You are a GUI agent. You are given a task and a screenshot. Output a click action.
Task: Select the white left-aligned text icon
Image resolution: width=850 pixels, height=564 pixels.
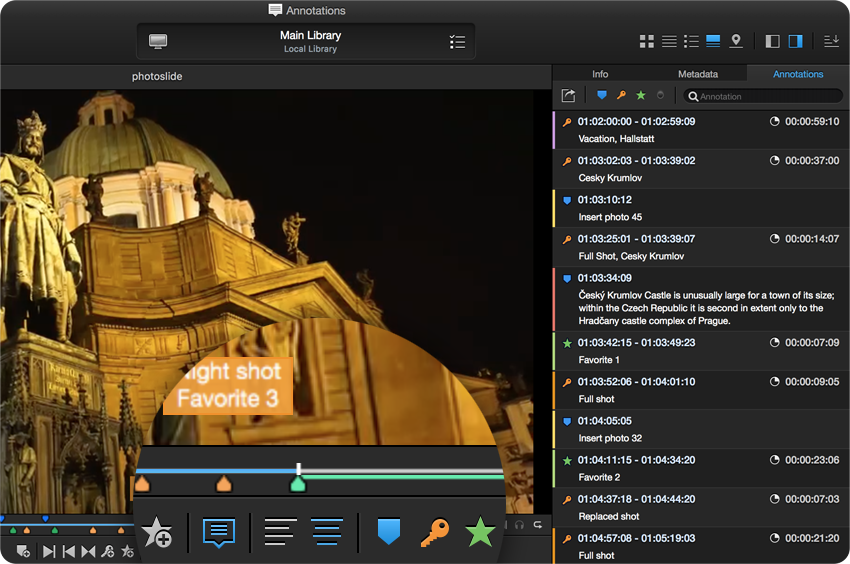(x=280, y=532)
